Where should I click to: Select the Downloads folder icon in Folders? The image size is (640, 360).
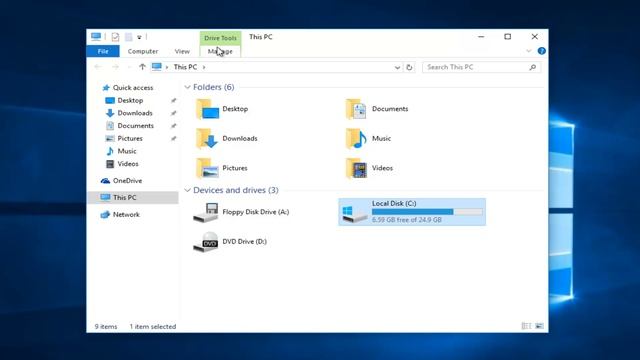tap(207, 138)
